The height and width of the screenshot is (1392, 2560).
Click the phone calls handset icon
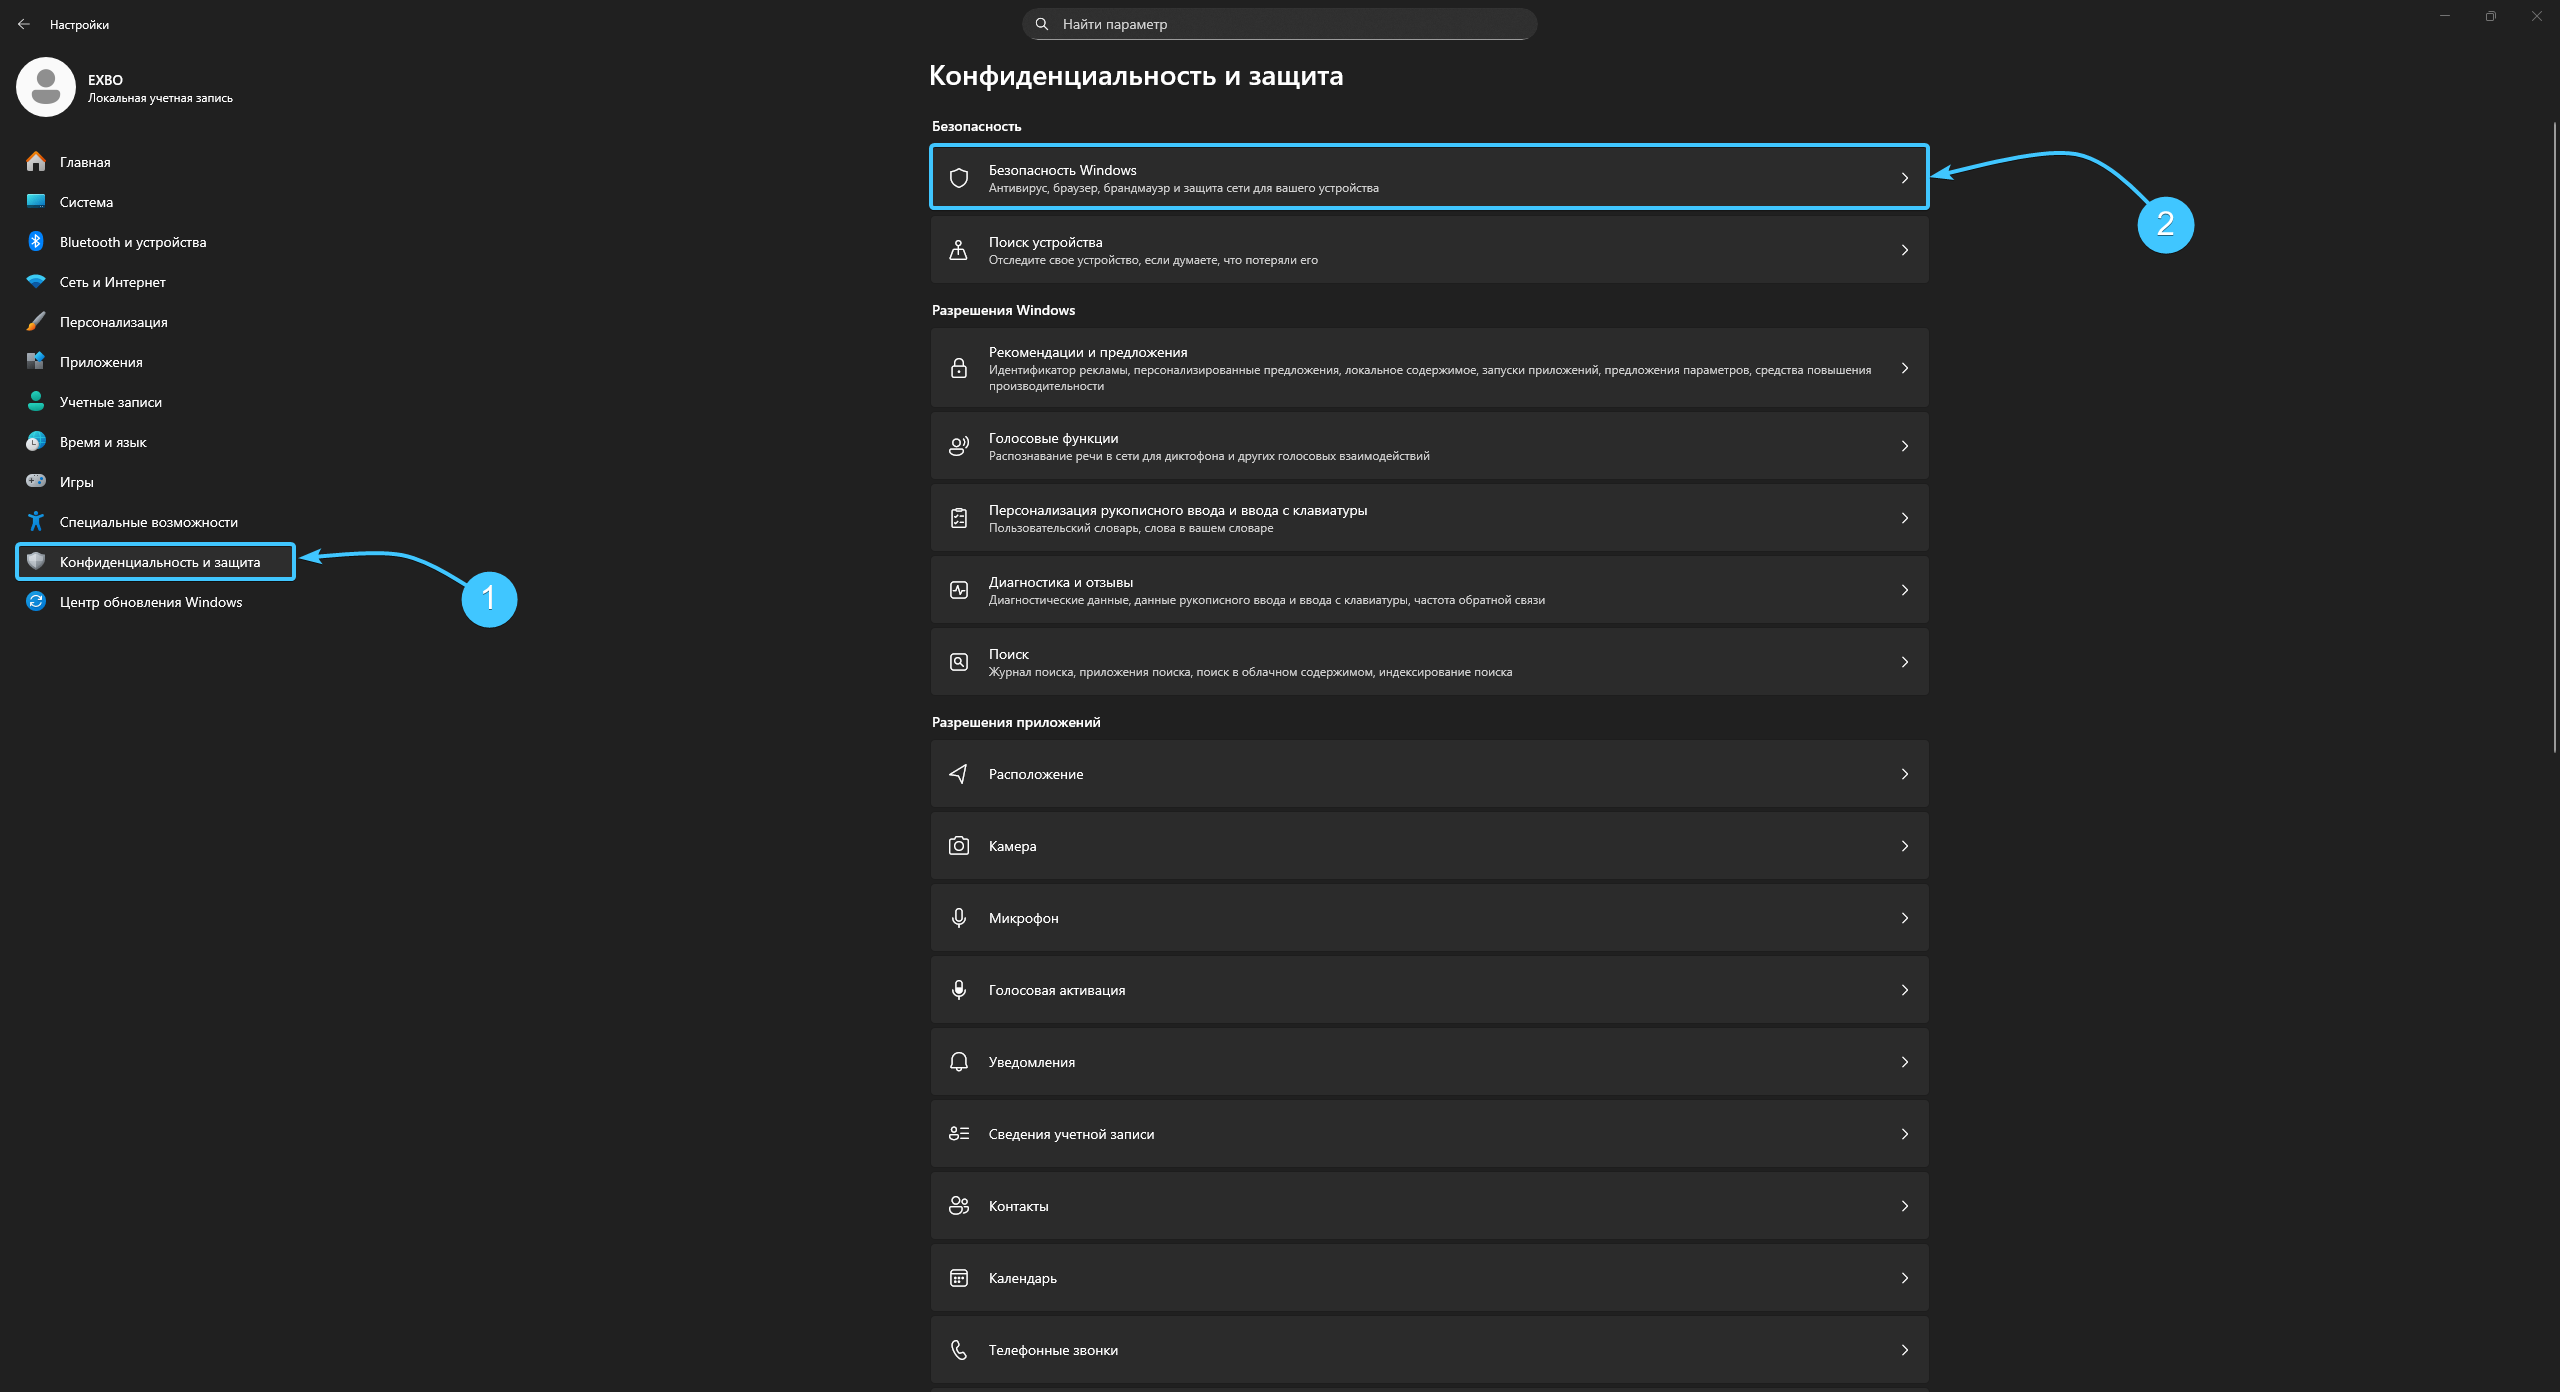(x=958, y=1350)
